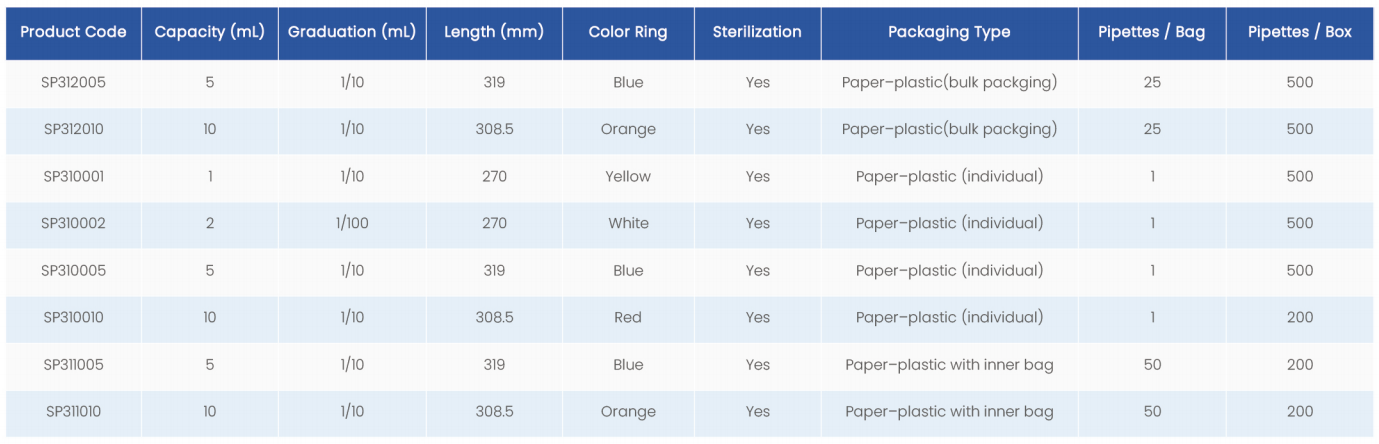Click the Pipettes / Box header
Image resolution: width=1379 pixels, height=444 pixels.
click(x=1300, y=32)
